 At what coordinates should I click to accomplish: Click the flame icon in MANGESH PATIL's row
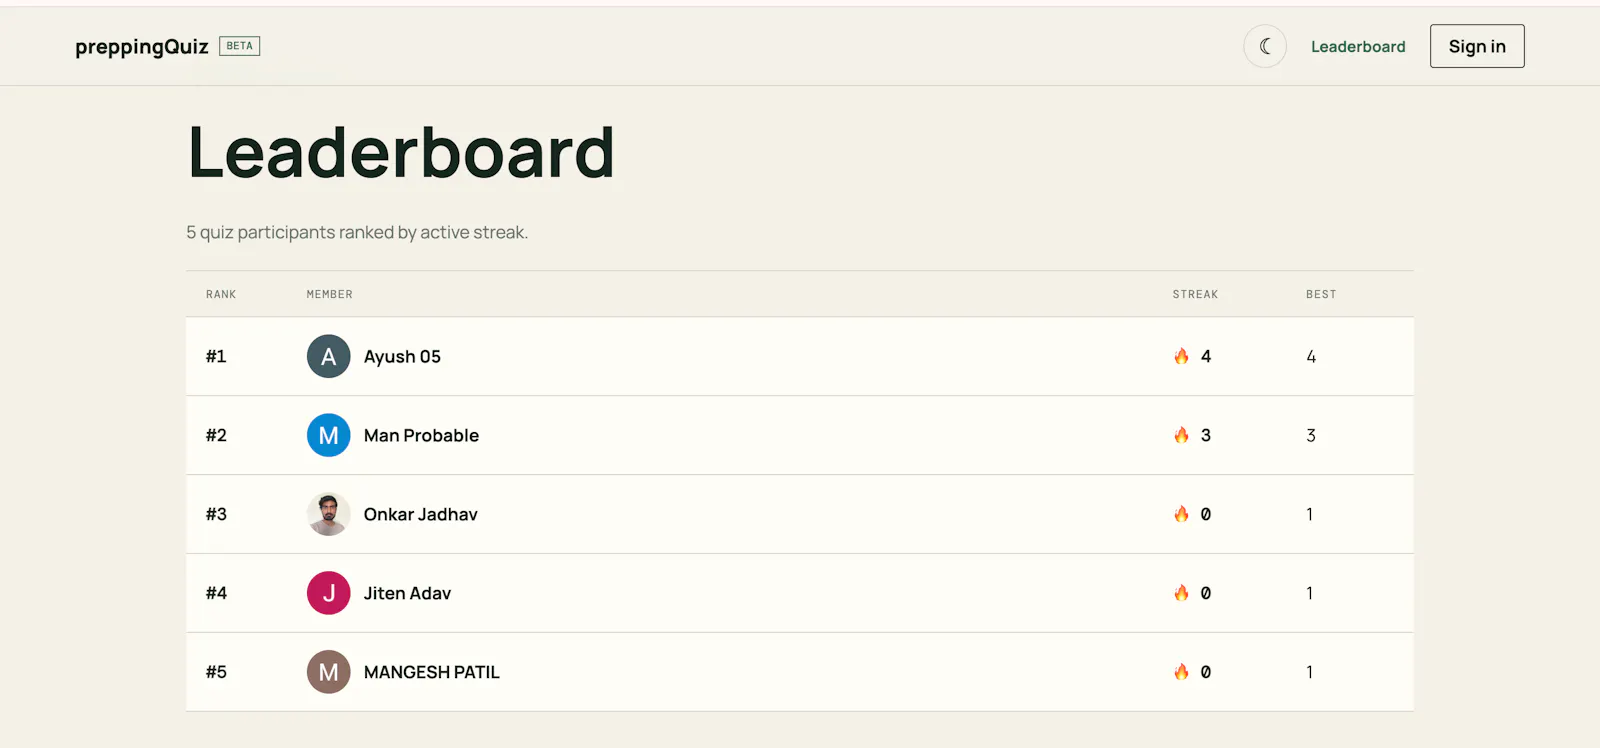click(x=1181, y=672)
